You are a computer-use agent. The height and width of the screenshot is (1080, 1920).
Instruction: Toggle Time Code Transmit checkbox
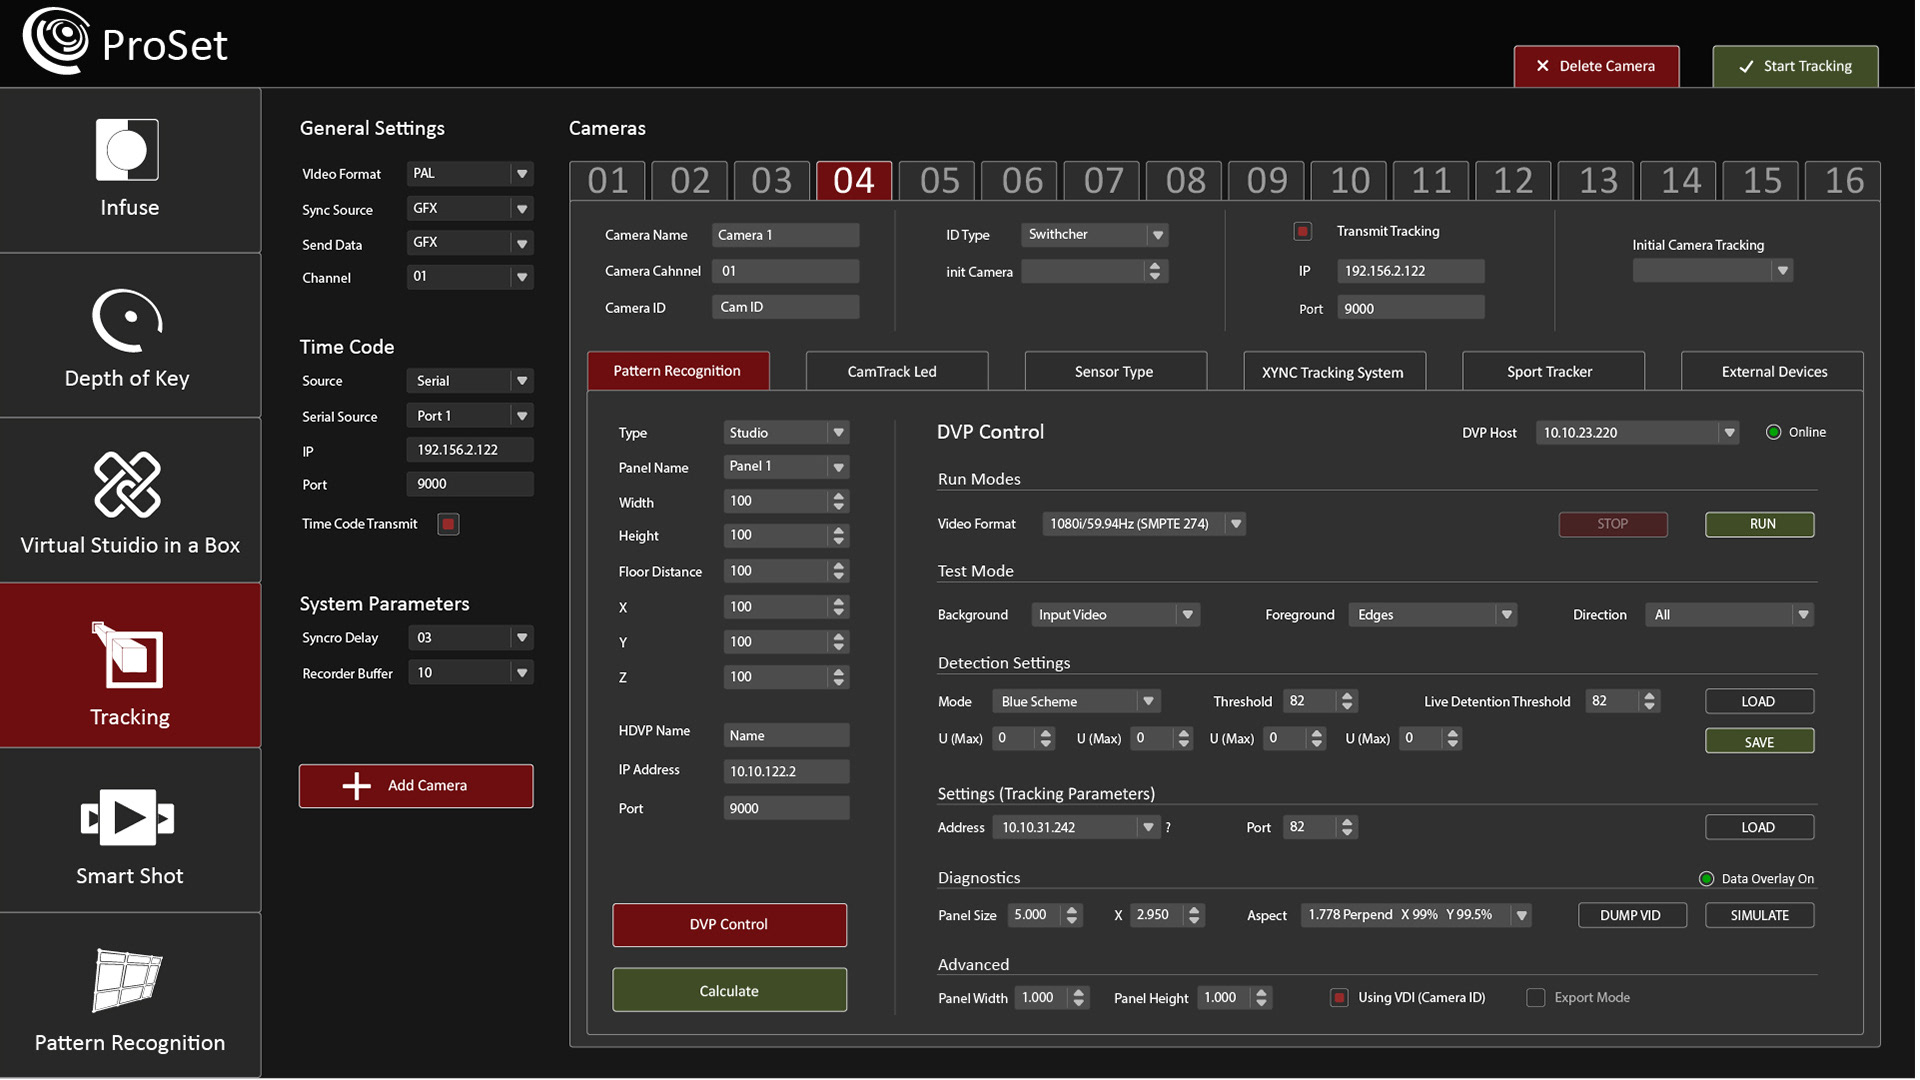pos(448,524)
